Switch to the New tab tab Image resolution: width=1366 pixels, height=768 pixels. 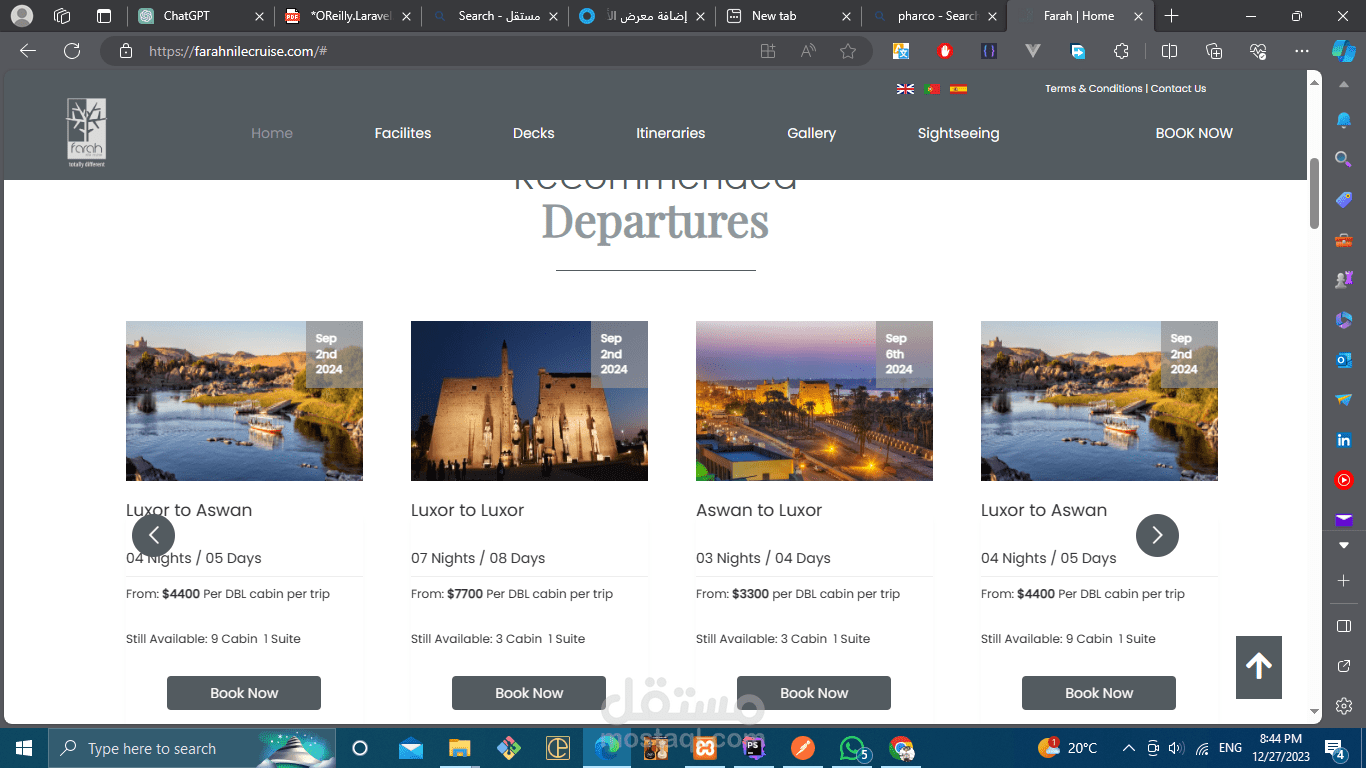pyautogui.click(x=788, y=16)
